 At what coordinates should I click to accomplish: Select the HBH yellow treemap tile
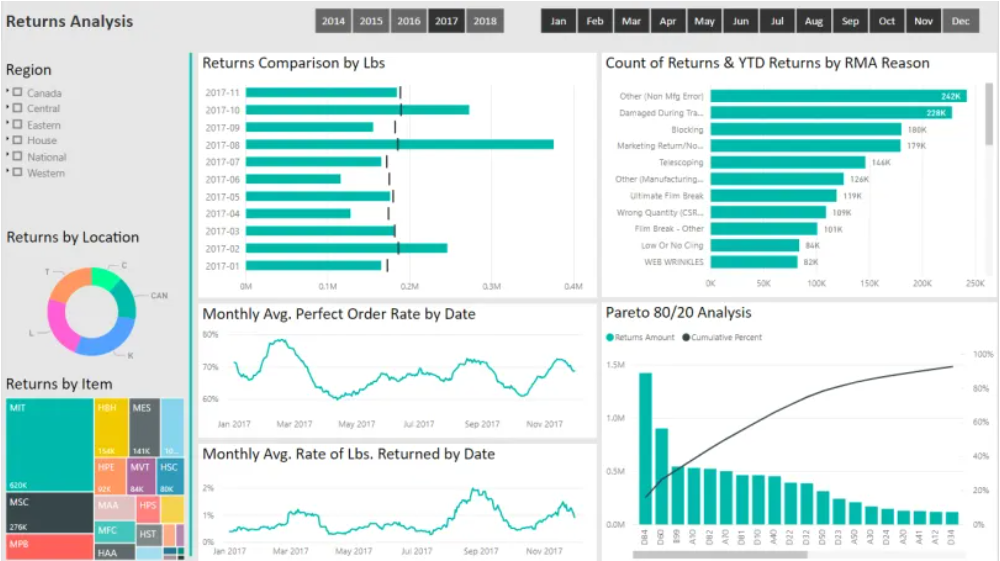111,427
